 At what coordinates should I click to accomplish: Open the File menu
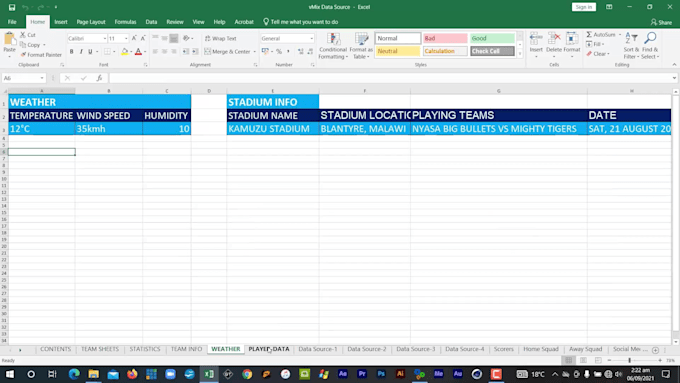pyautogui.click(x=12, y=22)
